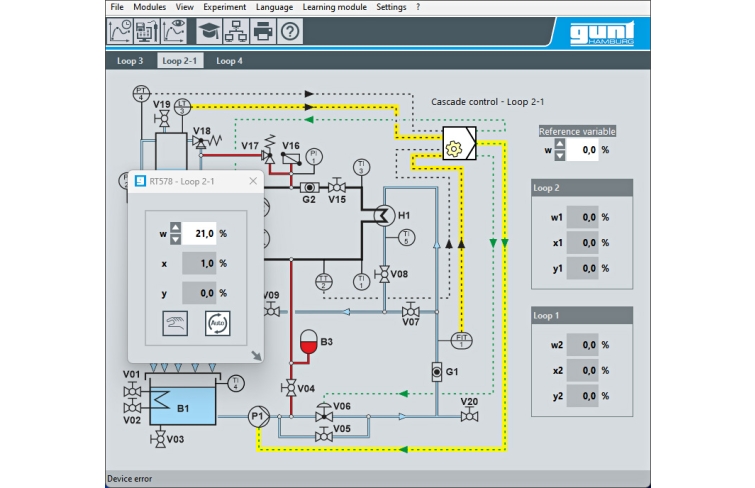The height and width of the screenshot is (488, 755).
Task: Switch to the Loop 4 tab
Action: [230, 61]
